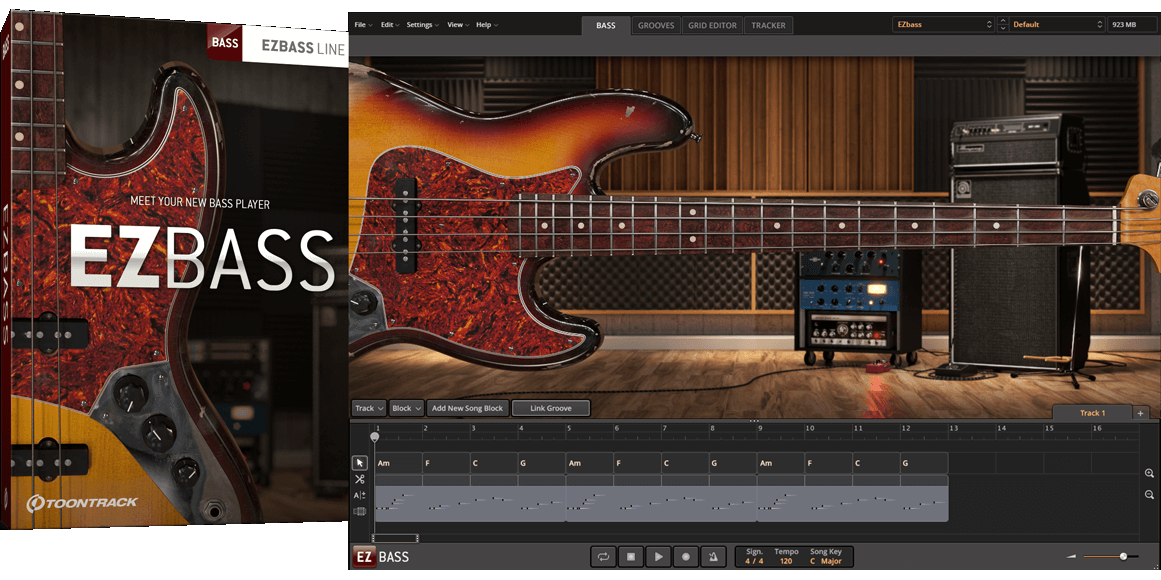The height and width of the screenshot is (580, 1161).
Task: Open the GRID EDITOR tab
Action: point(712,25)
